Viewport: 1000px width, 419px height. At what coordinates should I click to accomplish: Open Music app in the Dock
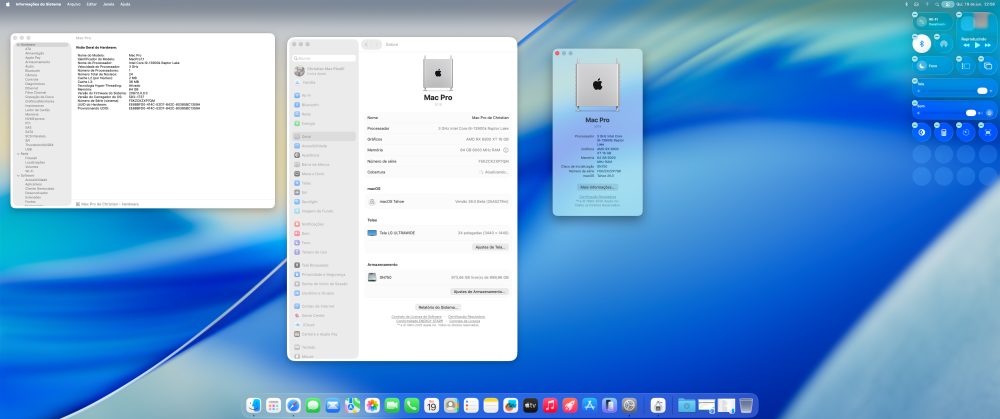550,405
